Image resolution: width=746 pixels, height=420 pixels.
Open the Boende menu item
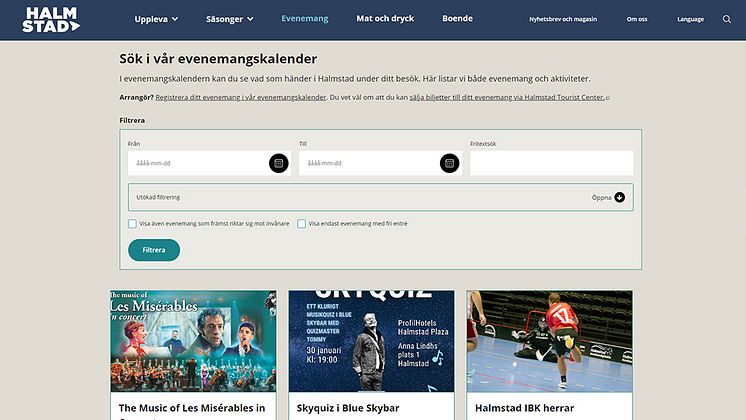tap(457, 19)
